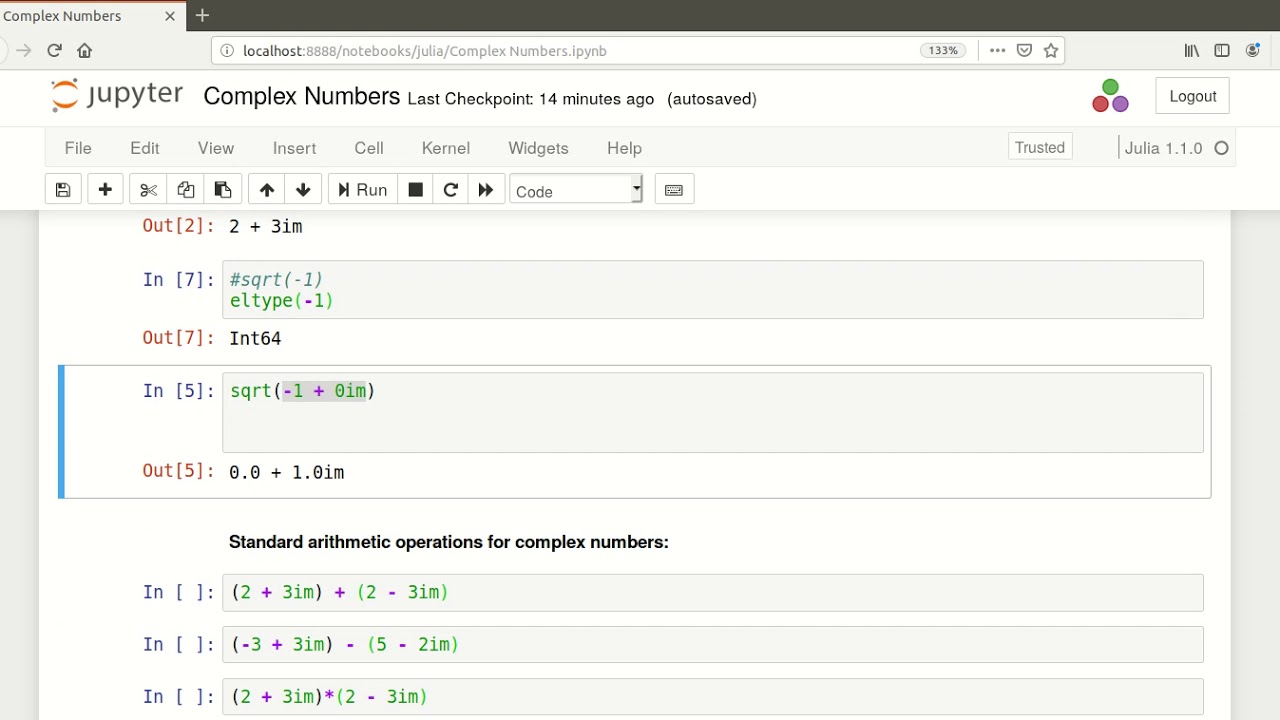Copy selected cells icon
The width and height of the screenshot is (1280, 720).
point(185,190)
